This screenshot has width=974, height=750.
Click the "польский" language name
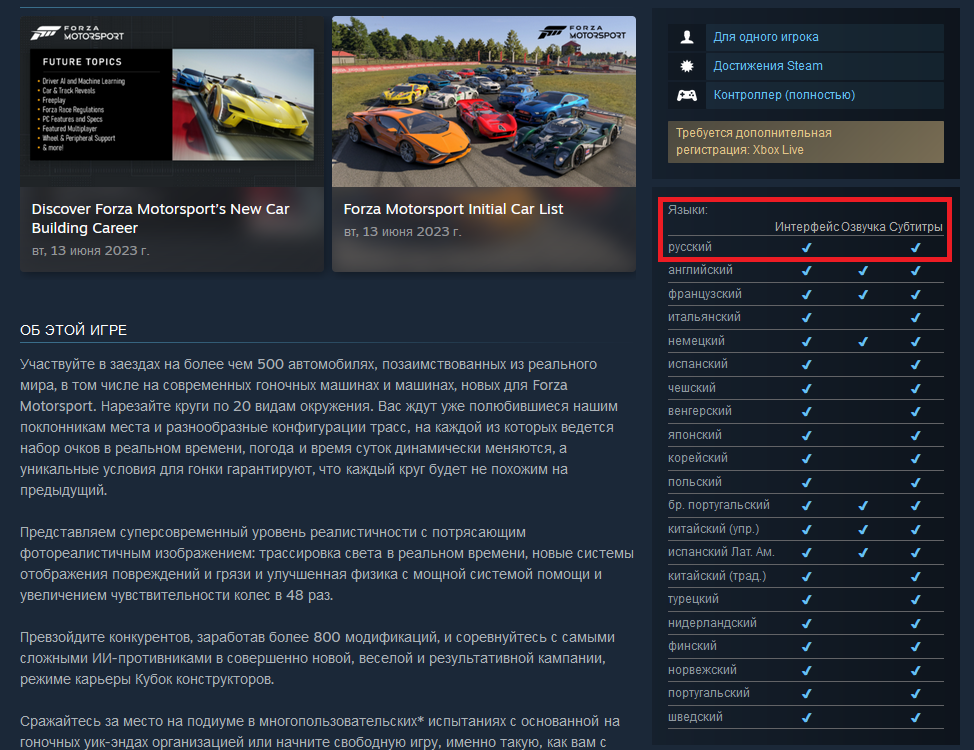[694, 482]
